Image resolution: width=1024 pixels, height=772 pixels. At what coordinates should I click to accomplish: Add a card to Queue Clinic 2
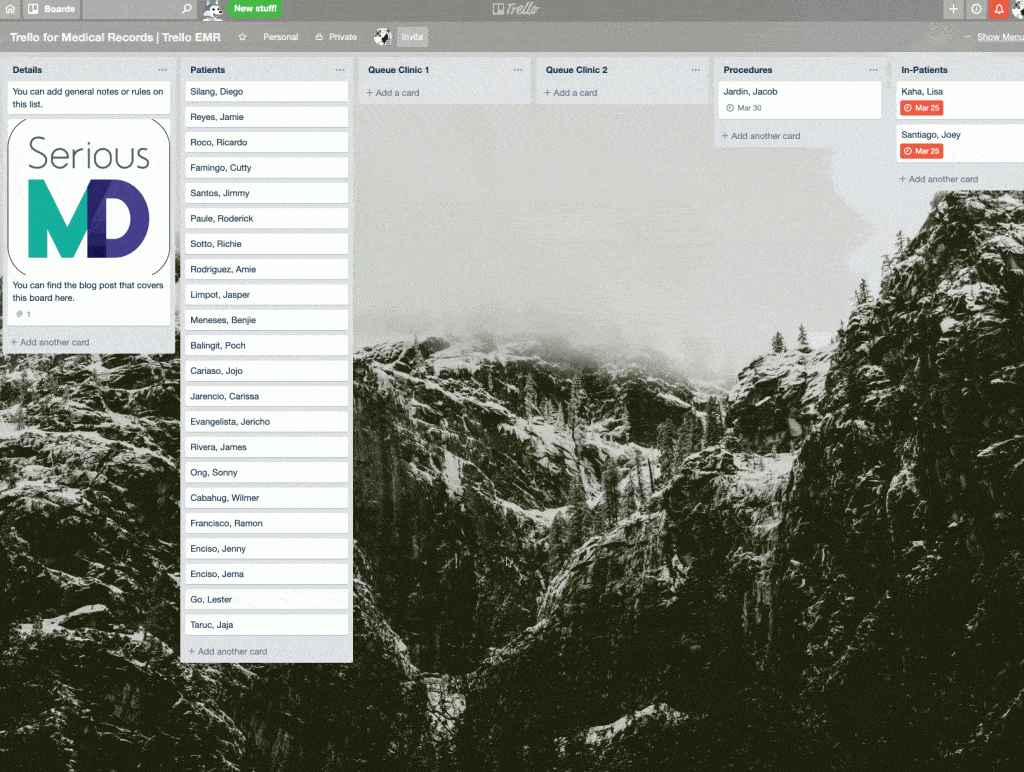[x=570, y=93]
